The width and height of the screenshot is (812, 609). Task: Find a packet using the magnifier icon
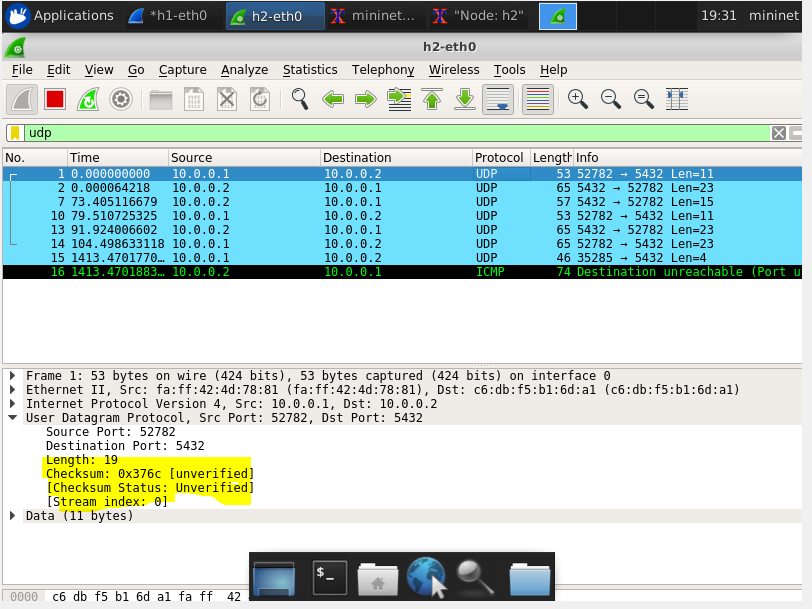pyautogui.click(x=299, y=99)
